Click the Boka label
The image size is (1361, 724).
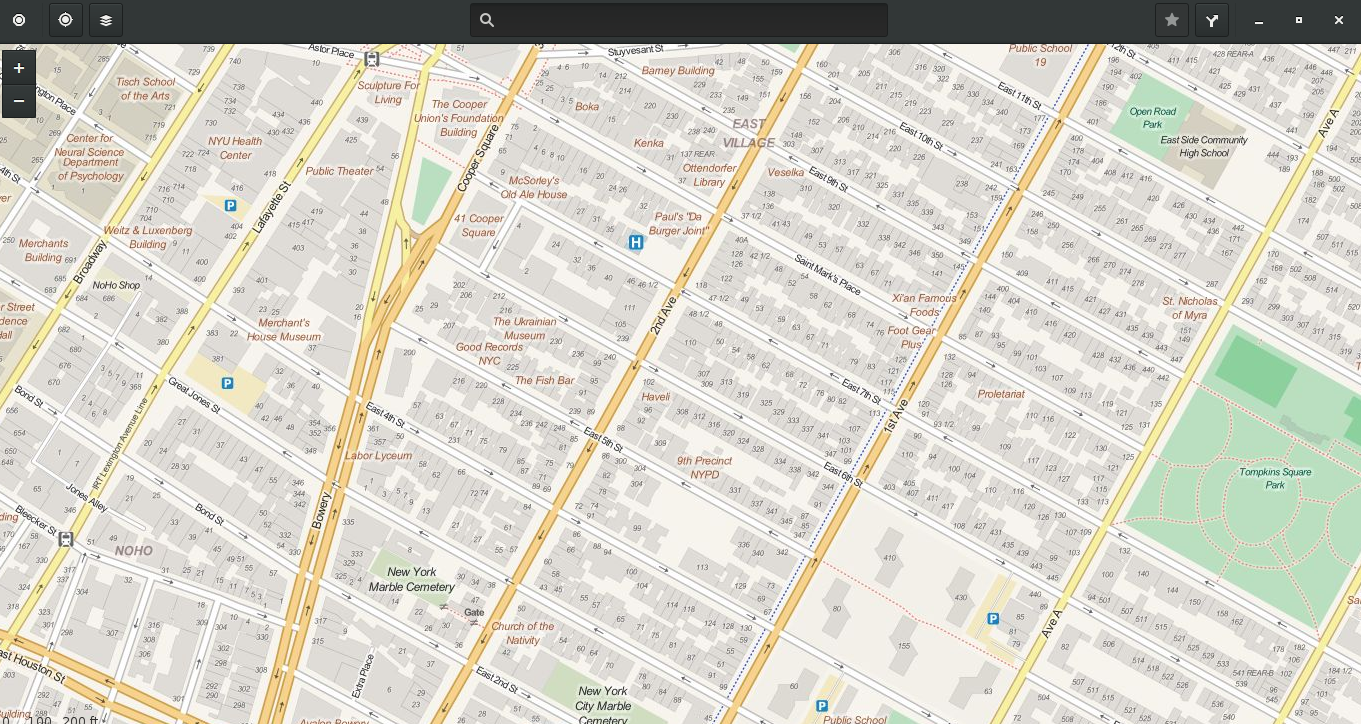587,106
